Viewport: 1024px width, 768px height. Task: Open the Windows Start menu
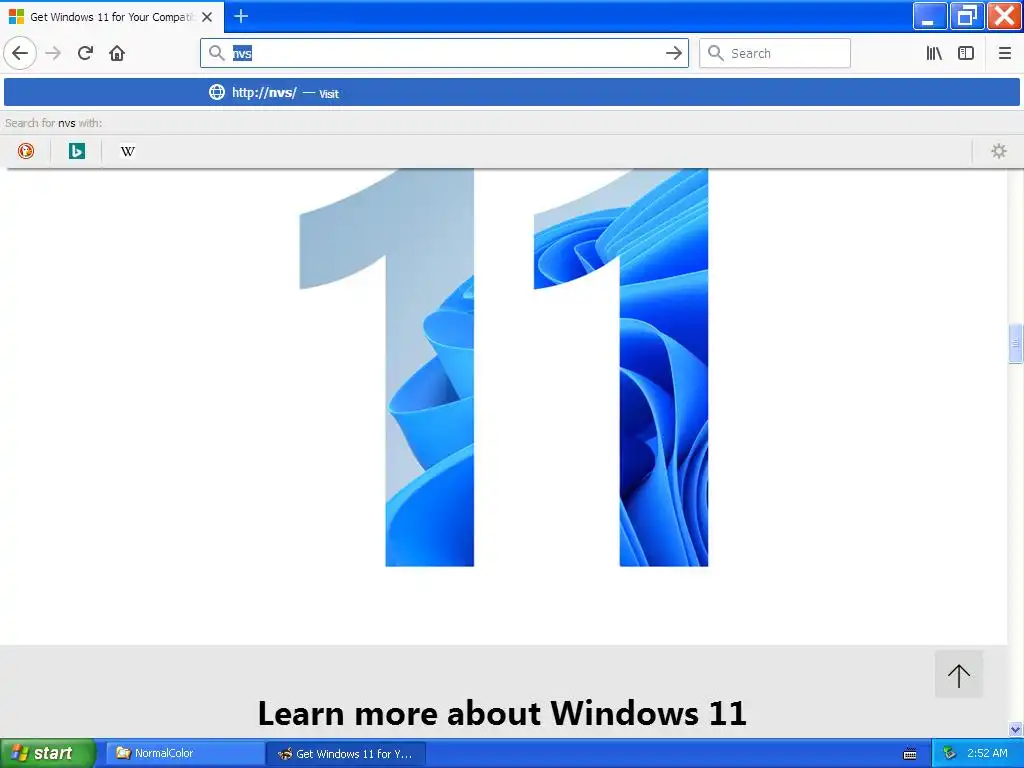[47, 753]
